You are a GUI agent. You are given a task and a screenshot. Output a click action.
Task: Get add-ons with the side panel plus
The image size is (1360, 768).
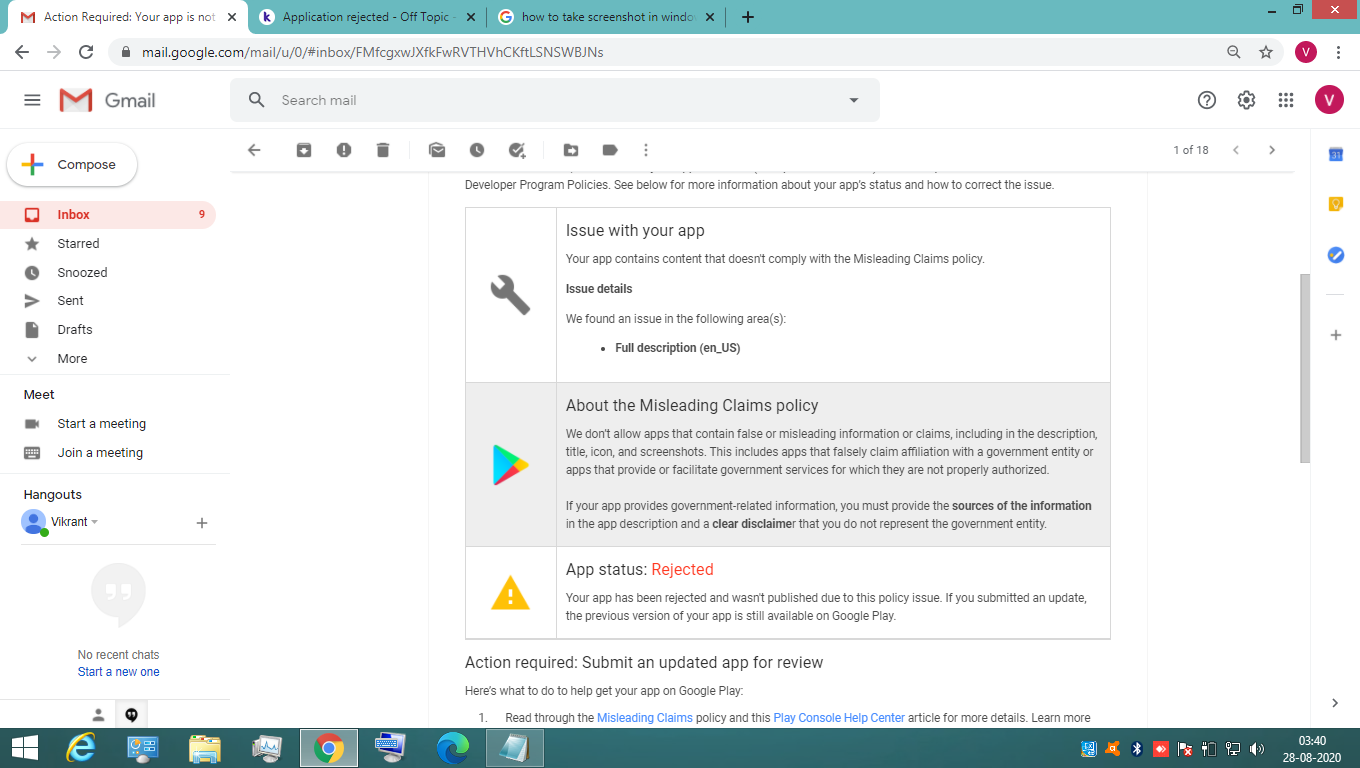[1335, 335]
